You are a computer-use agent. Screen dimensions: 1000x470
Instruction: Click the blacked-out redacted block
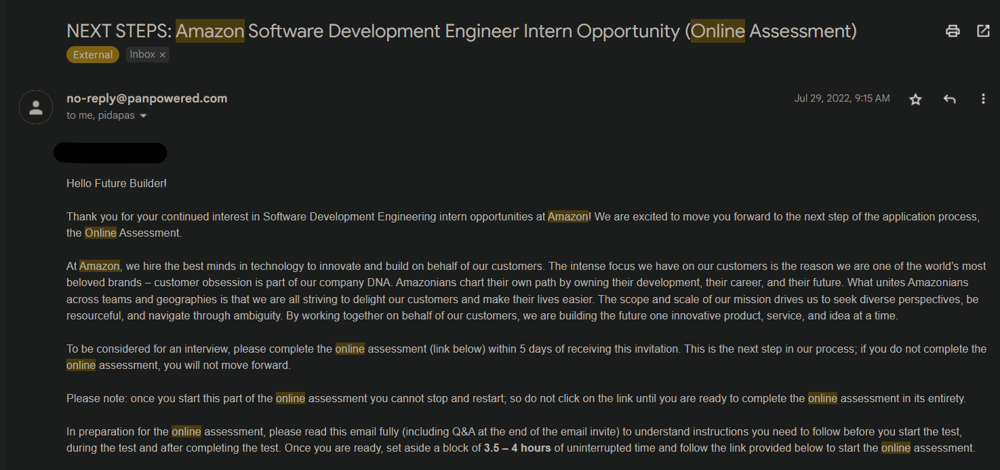coord(109,153)
